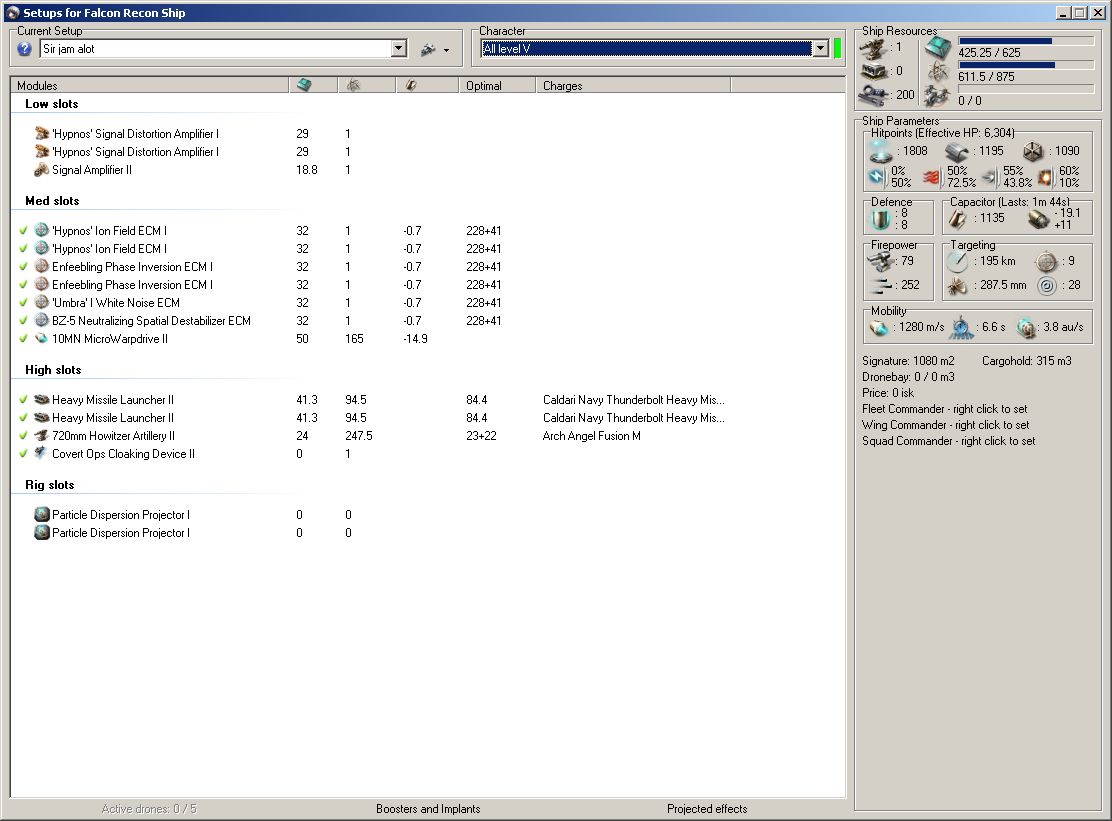Viewport: 1112px width, 821px height.
Task: Toggle first 'Hypnos' Ion Field ECM I active
Action: click(23, 230)
